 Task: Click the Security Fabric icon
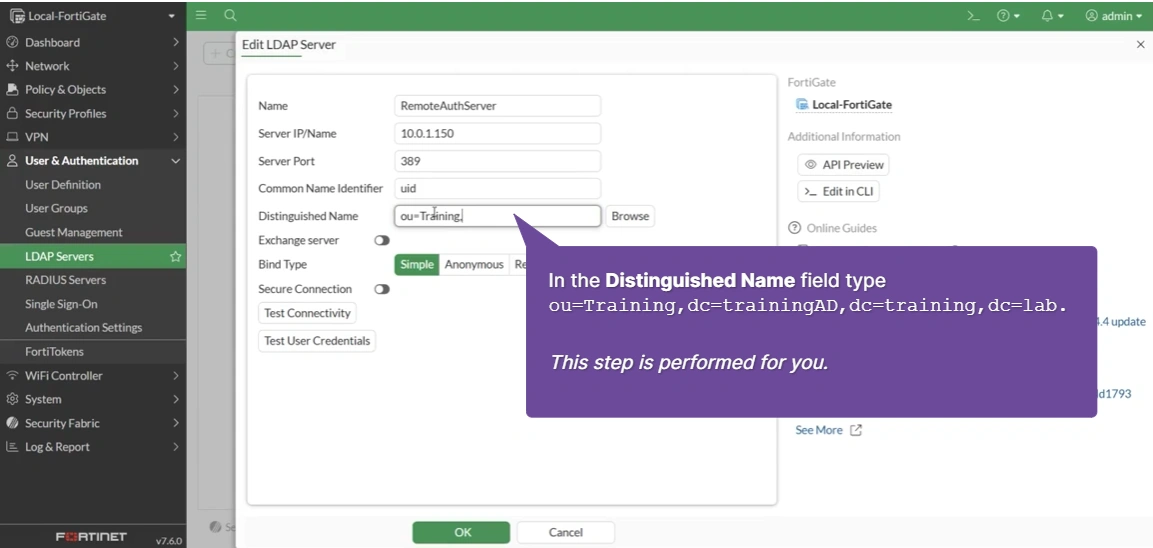[12, 423]
